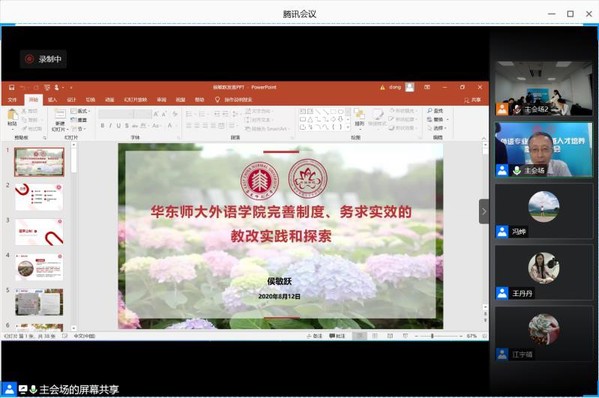Toggle Underline formatting button in the ribbon
599x398 pixels.
pyautogui.click(x=118, y=126)
